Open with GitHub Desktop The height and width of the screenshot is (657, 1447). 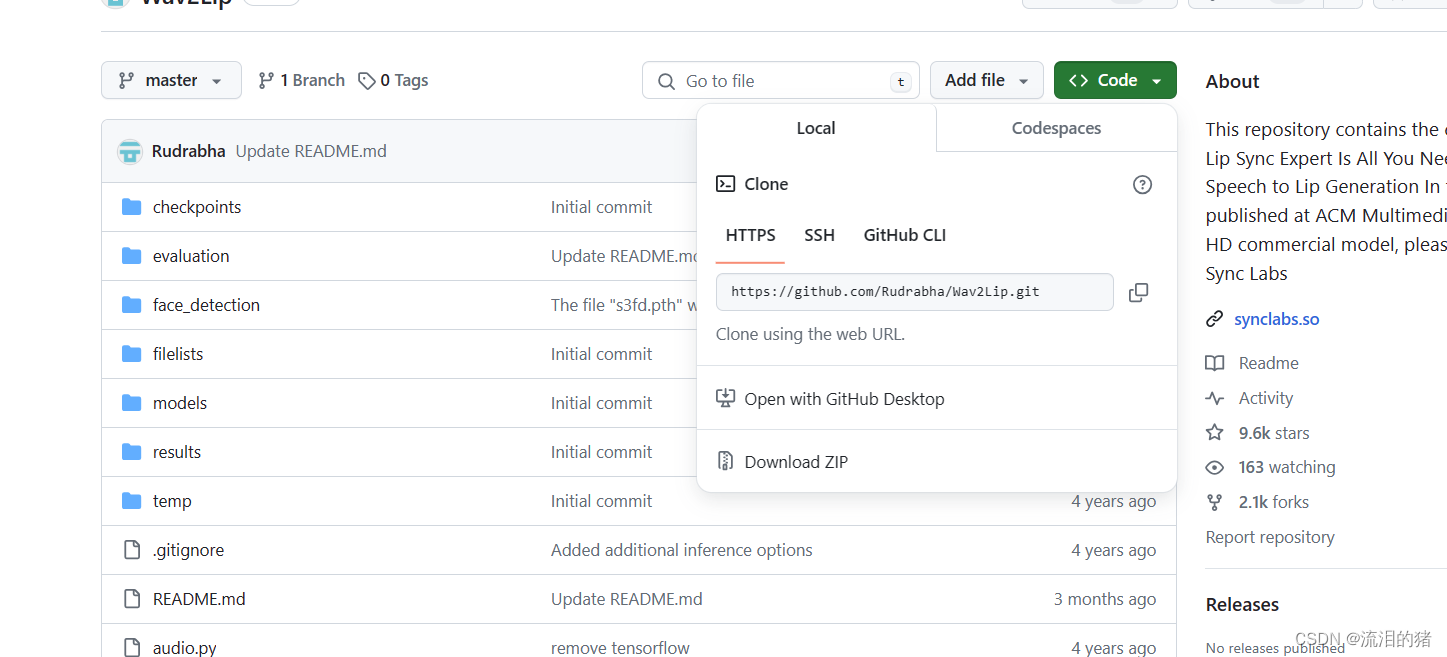[x=830, y=399]
